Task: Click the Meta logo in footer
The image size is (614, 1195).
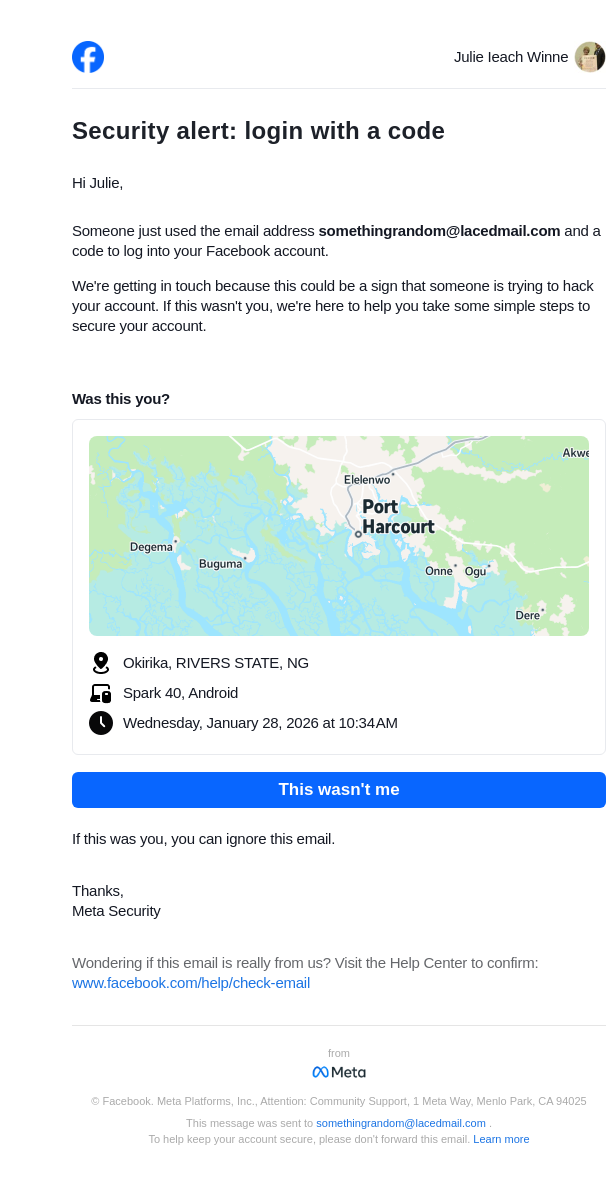Action: coord(339,1072)
